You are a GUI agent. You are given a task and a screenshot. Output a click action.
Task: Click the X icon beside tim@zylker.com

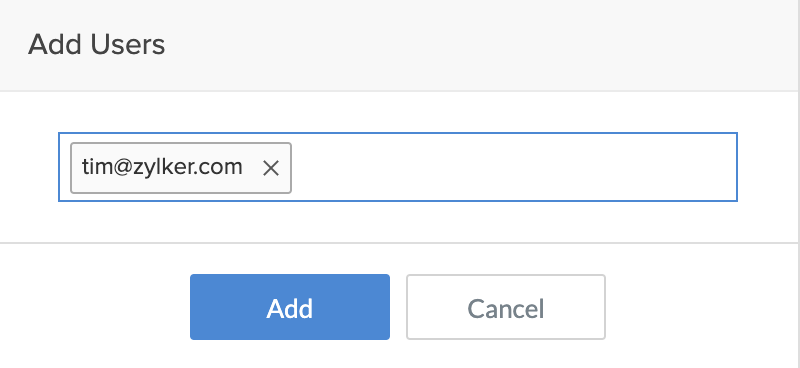pos(270,168)
